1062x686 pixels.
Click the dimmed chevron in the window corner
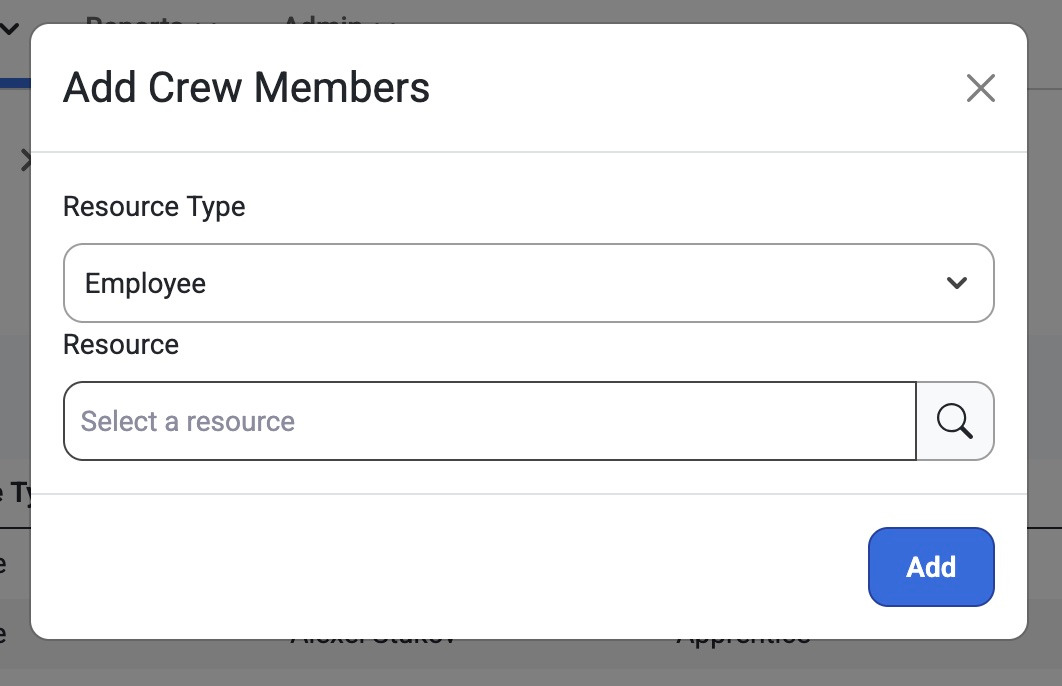[9, 28]
